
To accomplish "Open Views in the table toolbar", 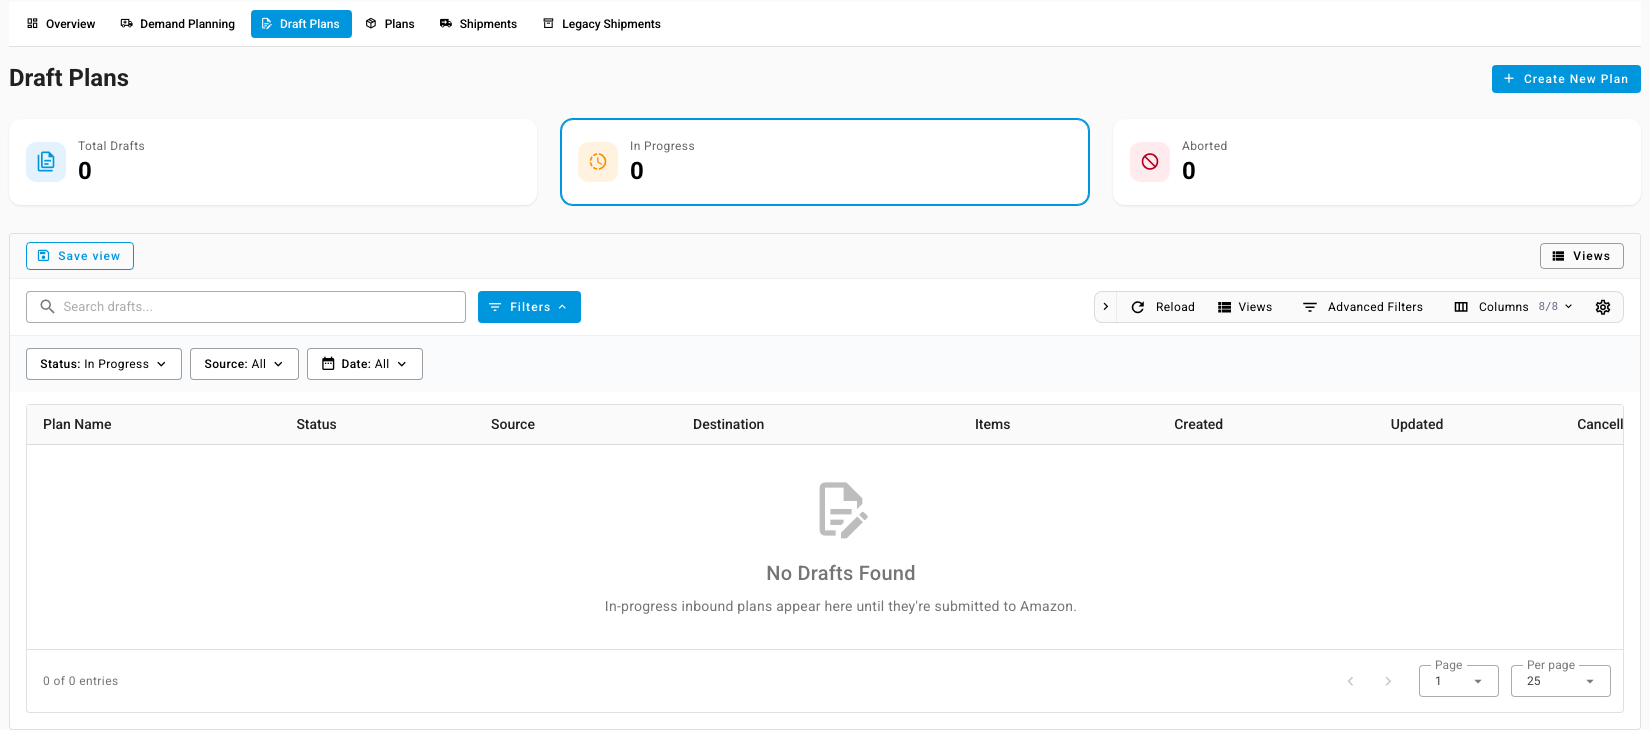I will pos(1245,307).
